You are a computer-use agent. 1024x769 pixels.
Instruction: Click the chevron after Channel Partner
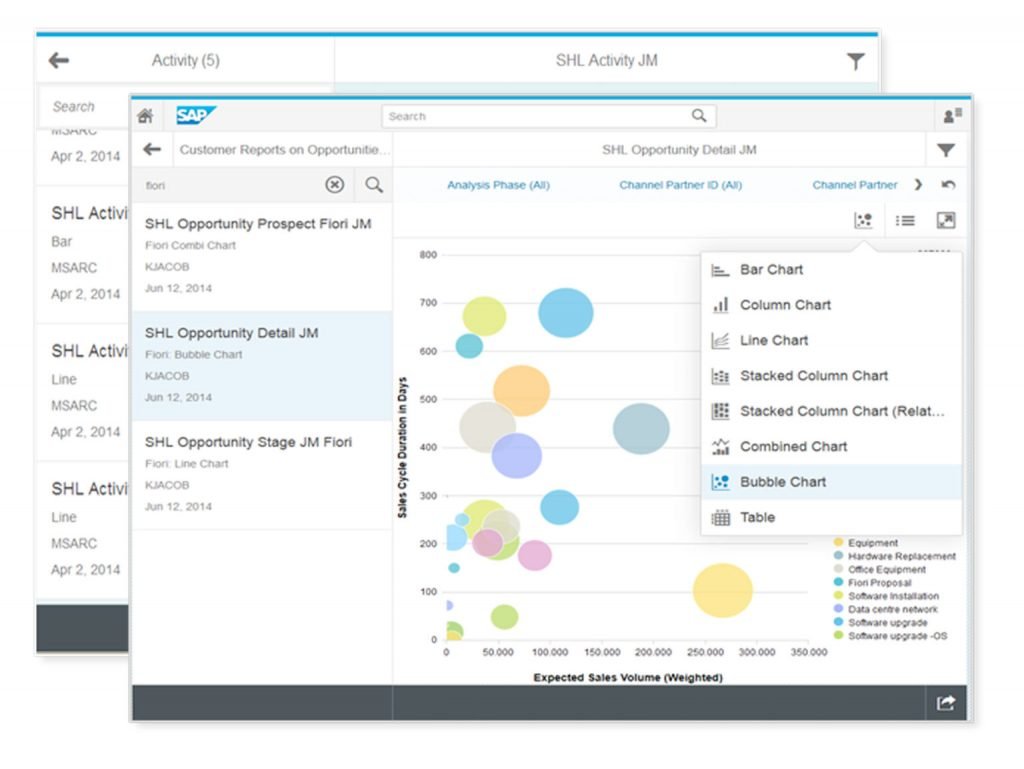[x=922, y=184]
